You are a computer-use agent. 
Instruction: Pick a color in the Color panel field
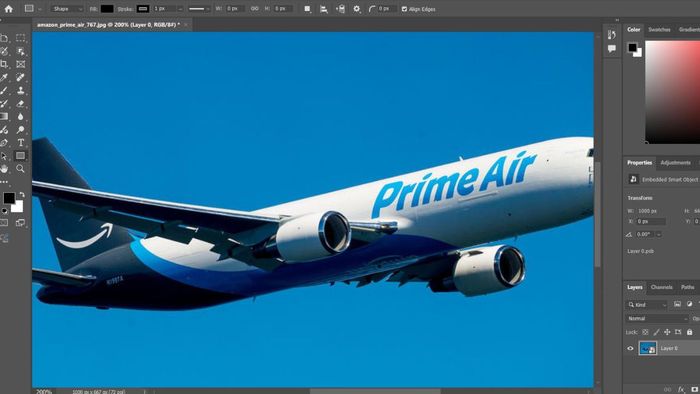click(x=672, y=91)
